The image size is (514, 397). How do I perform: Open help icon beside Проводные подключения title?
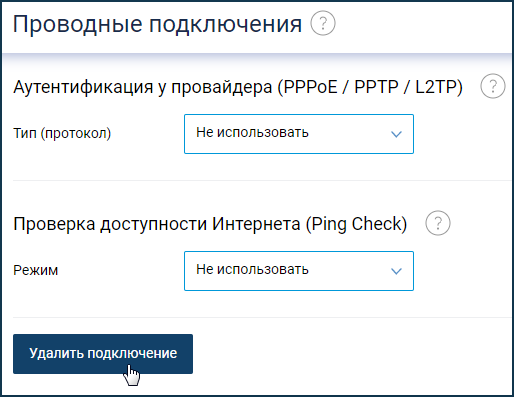click(323, 23)
